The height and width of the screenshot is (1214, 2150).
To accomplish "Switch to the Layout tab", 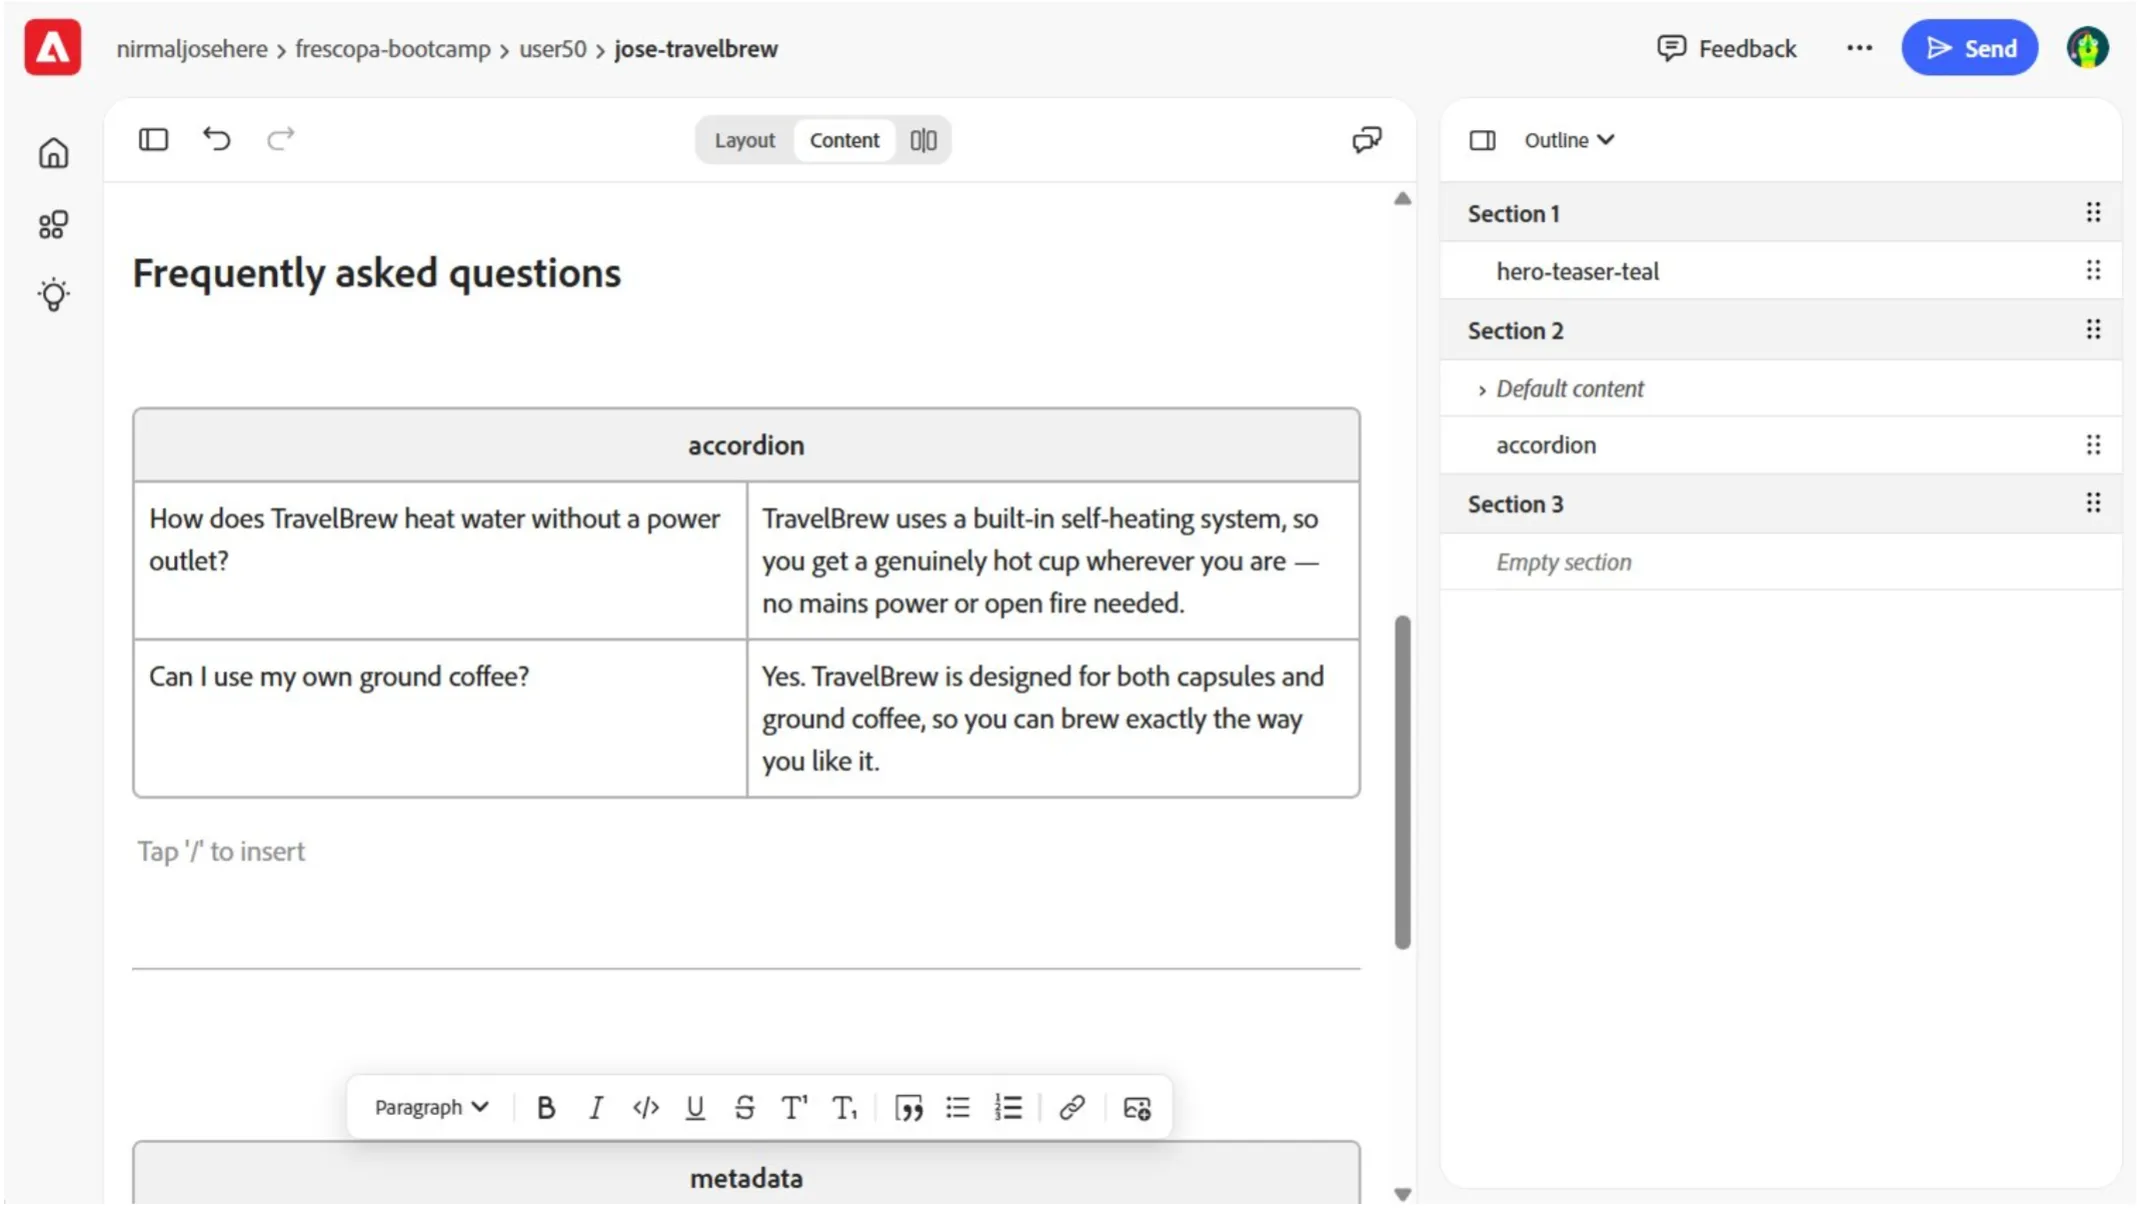I will (x=746, y=141).
